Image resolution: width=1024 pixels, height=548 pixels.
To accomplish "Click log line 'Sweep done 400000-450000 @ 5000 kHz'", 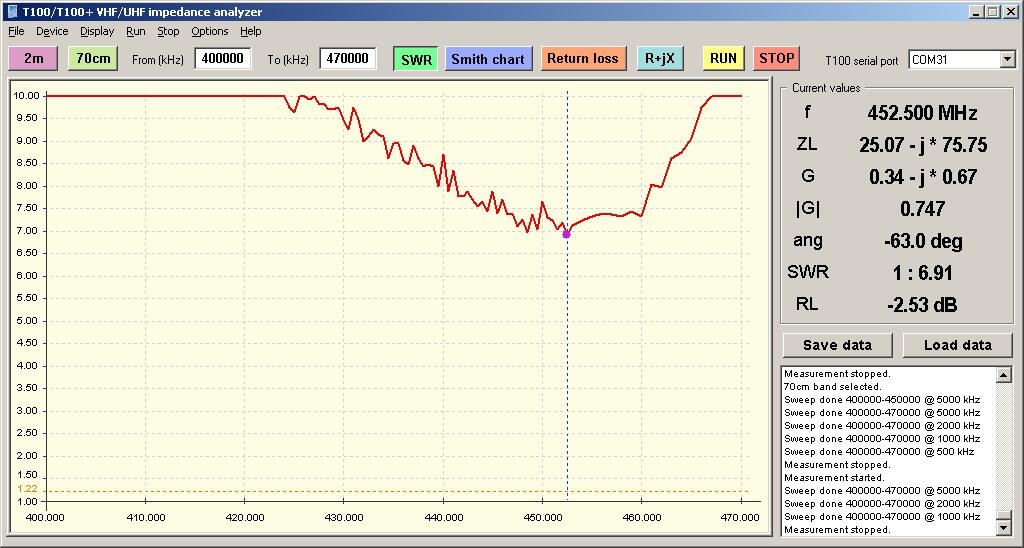I will [882, 400].
